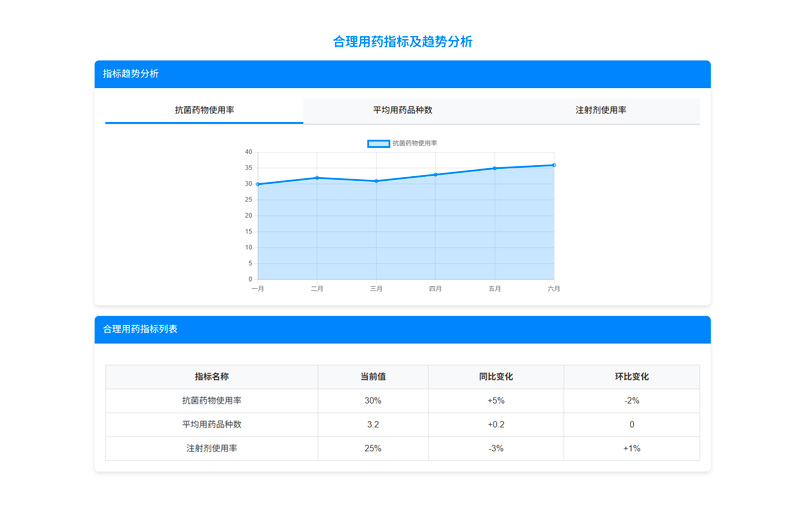Click the 3.2 current value cell
The width and height of the screenshot is (803, 516).
(373, 425)
